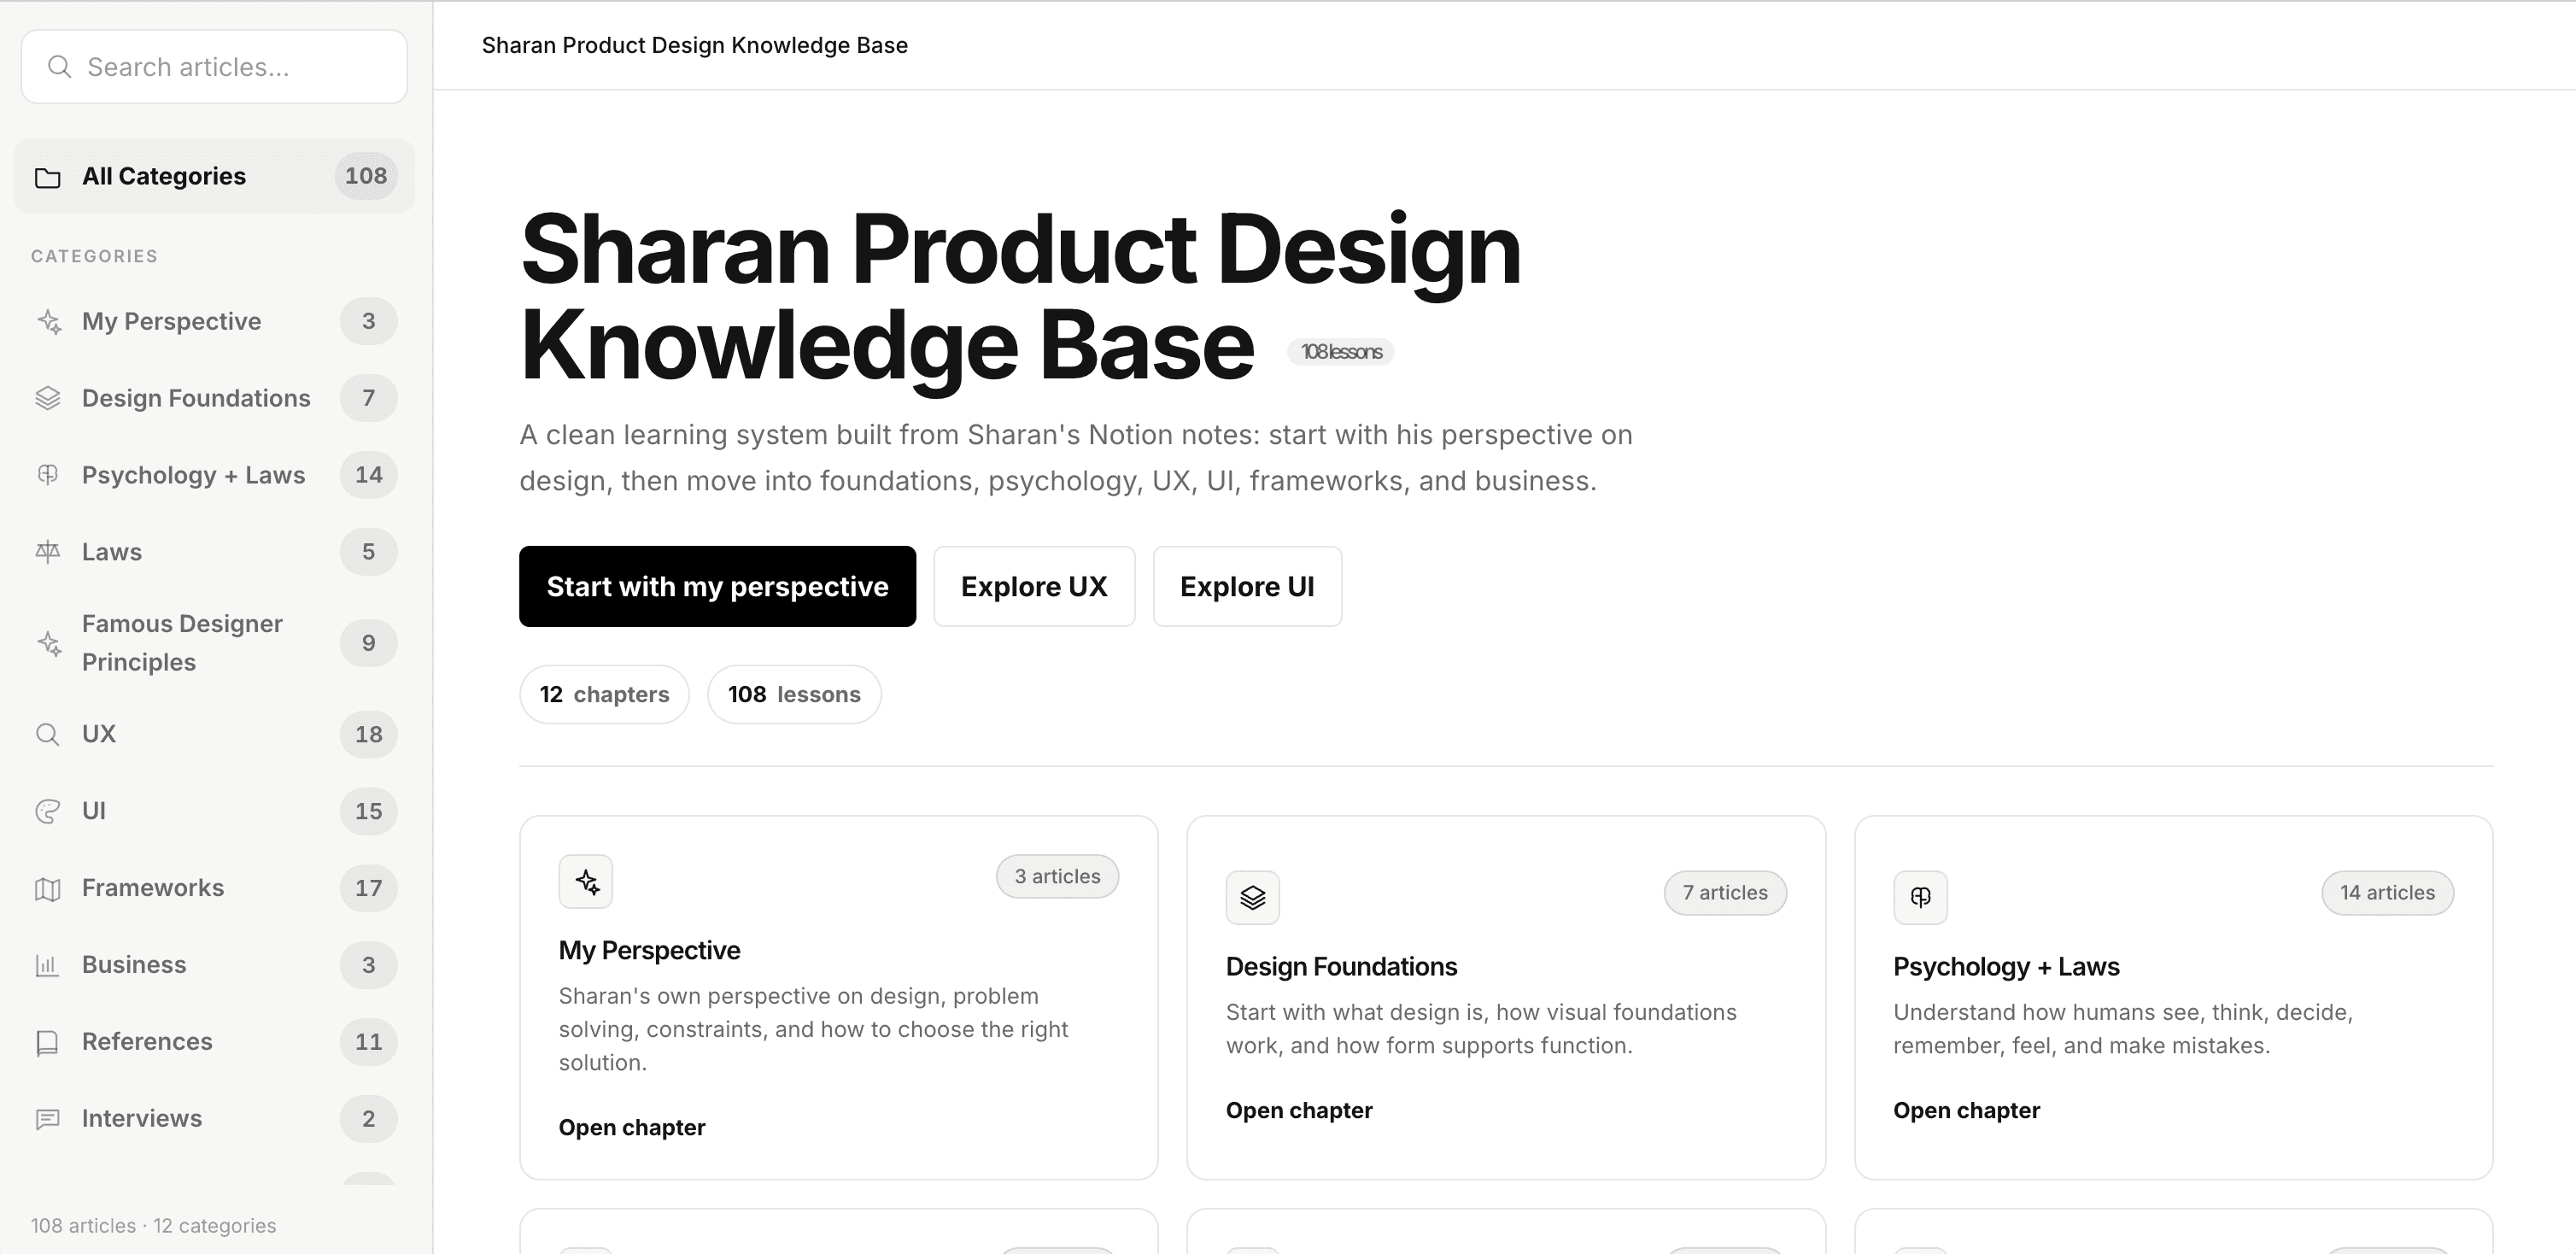This screenshot has height=1254, width=2576.
Task: Click the map icon beside Frameworks
Action: point(48,888)
